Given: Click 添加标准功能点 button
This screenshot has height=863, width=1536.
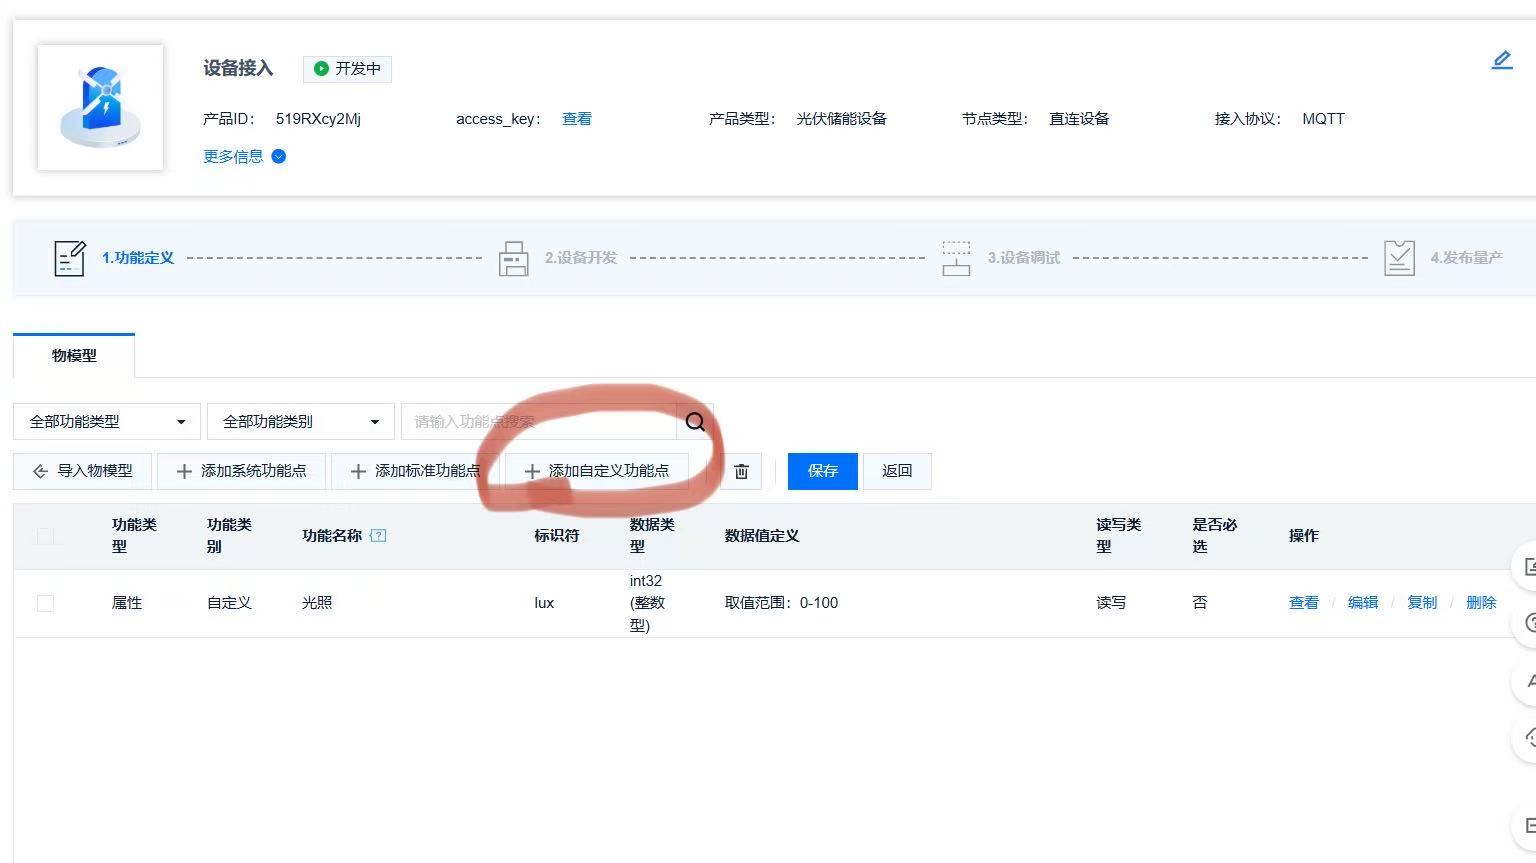Looking at the screenshot, I should point(415,470).
